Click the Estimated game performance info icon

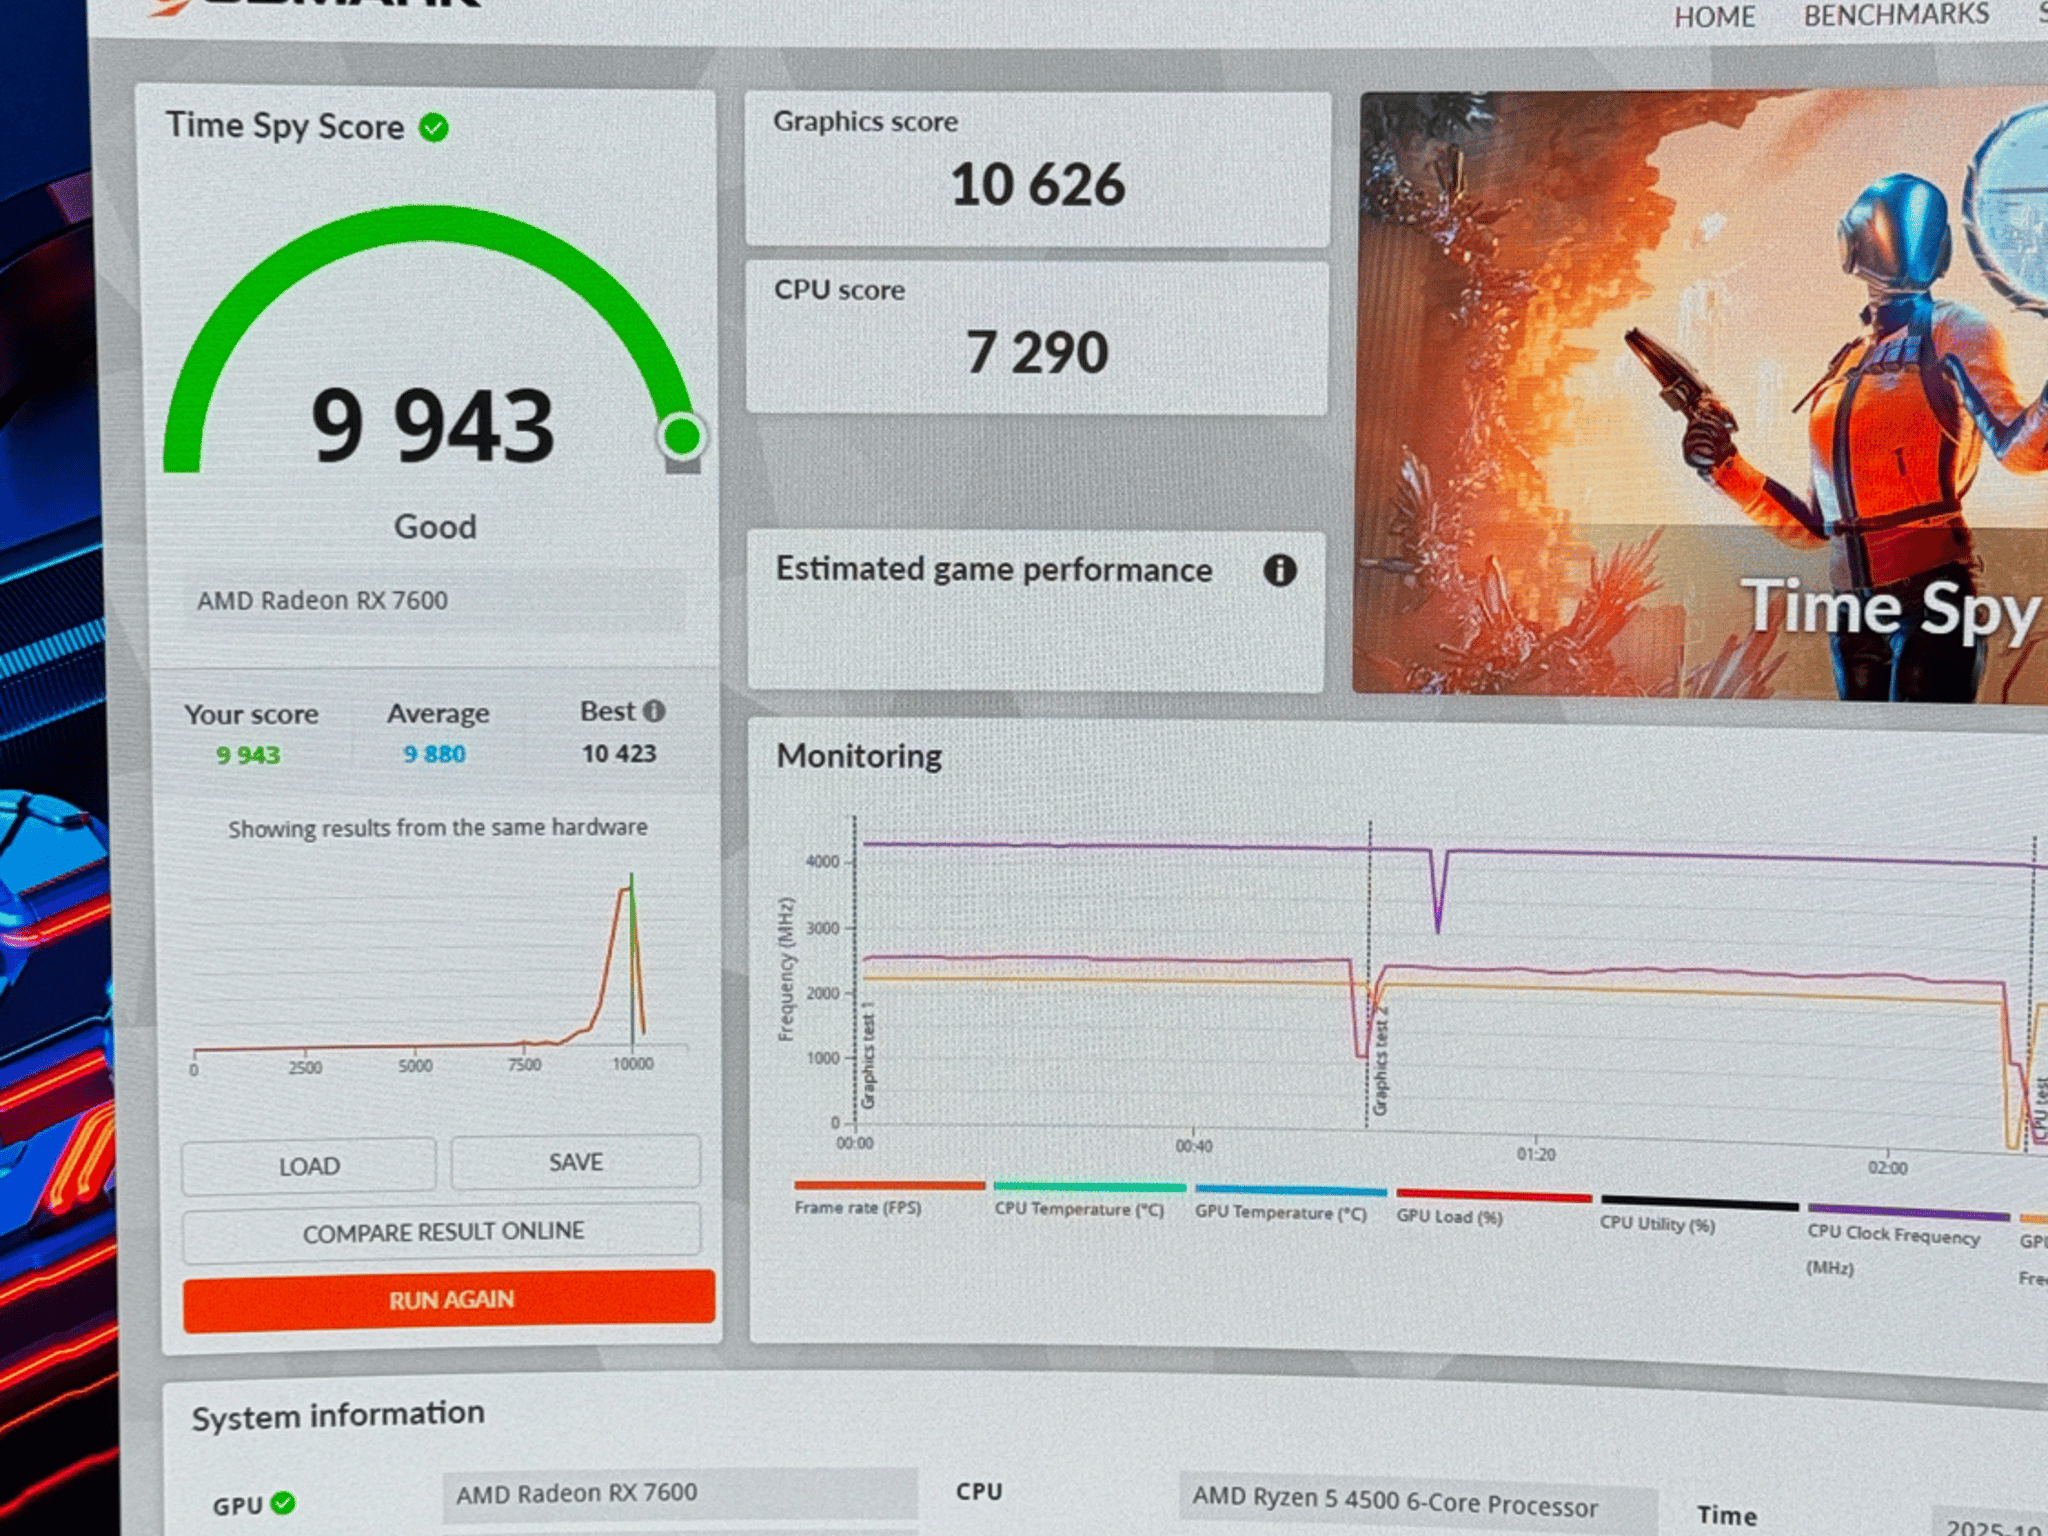click(1280, 571)
